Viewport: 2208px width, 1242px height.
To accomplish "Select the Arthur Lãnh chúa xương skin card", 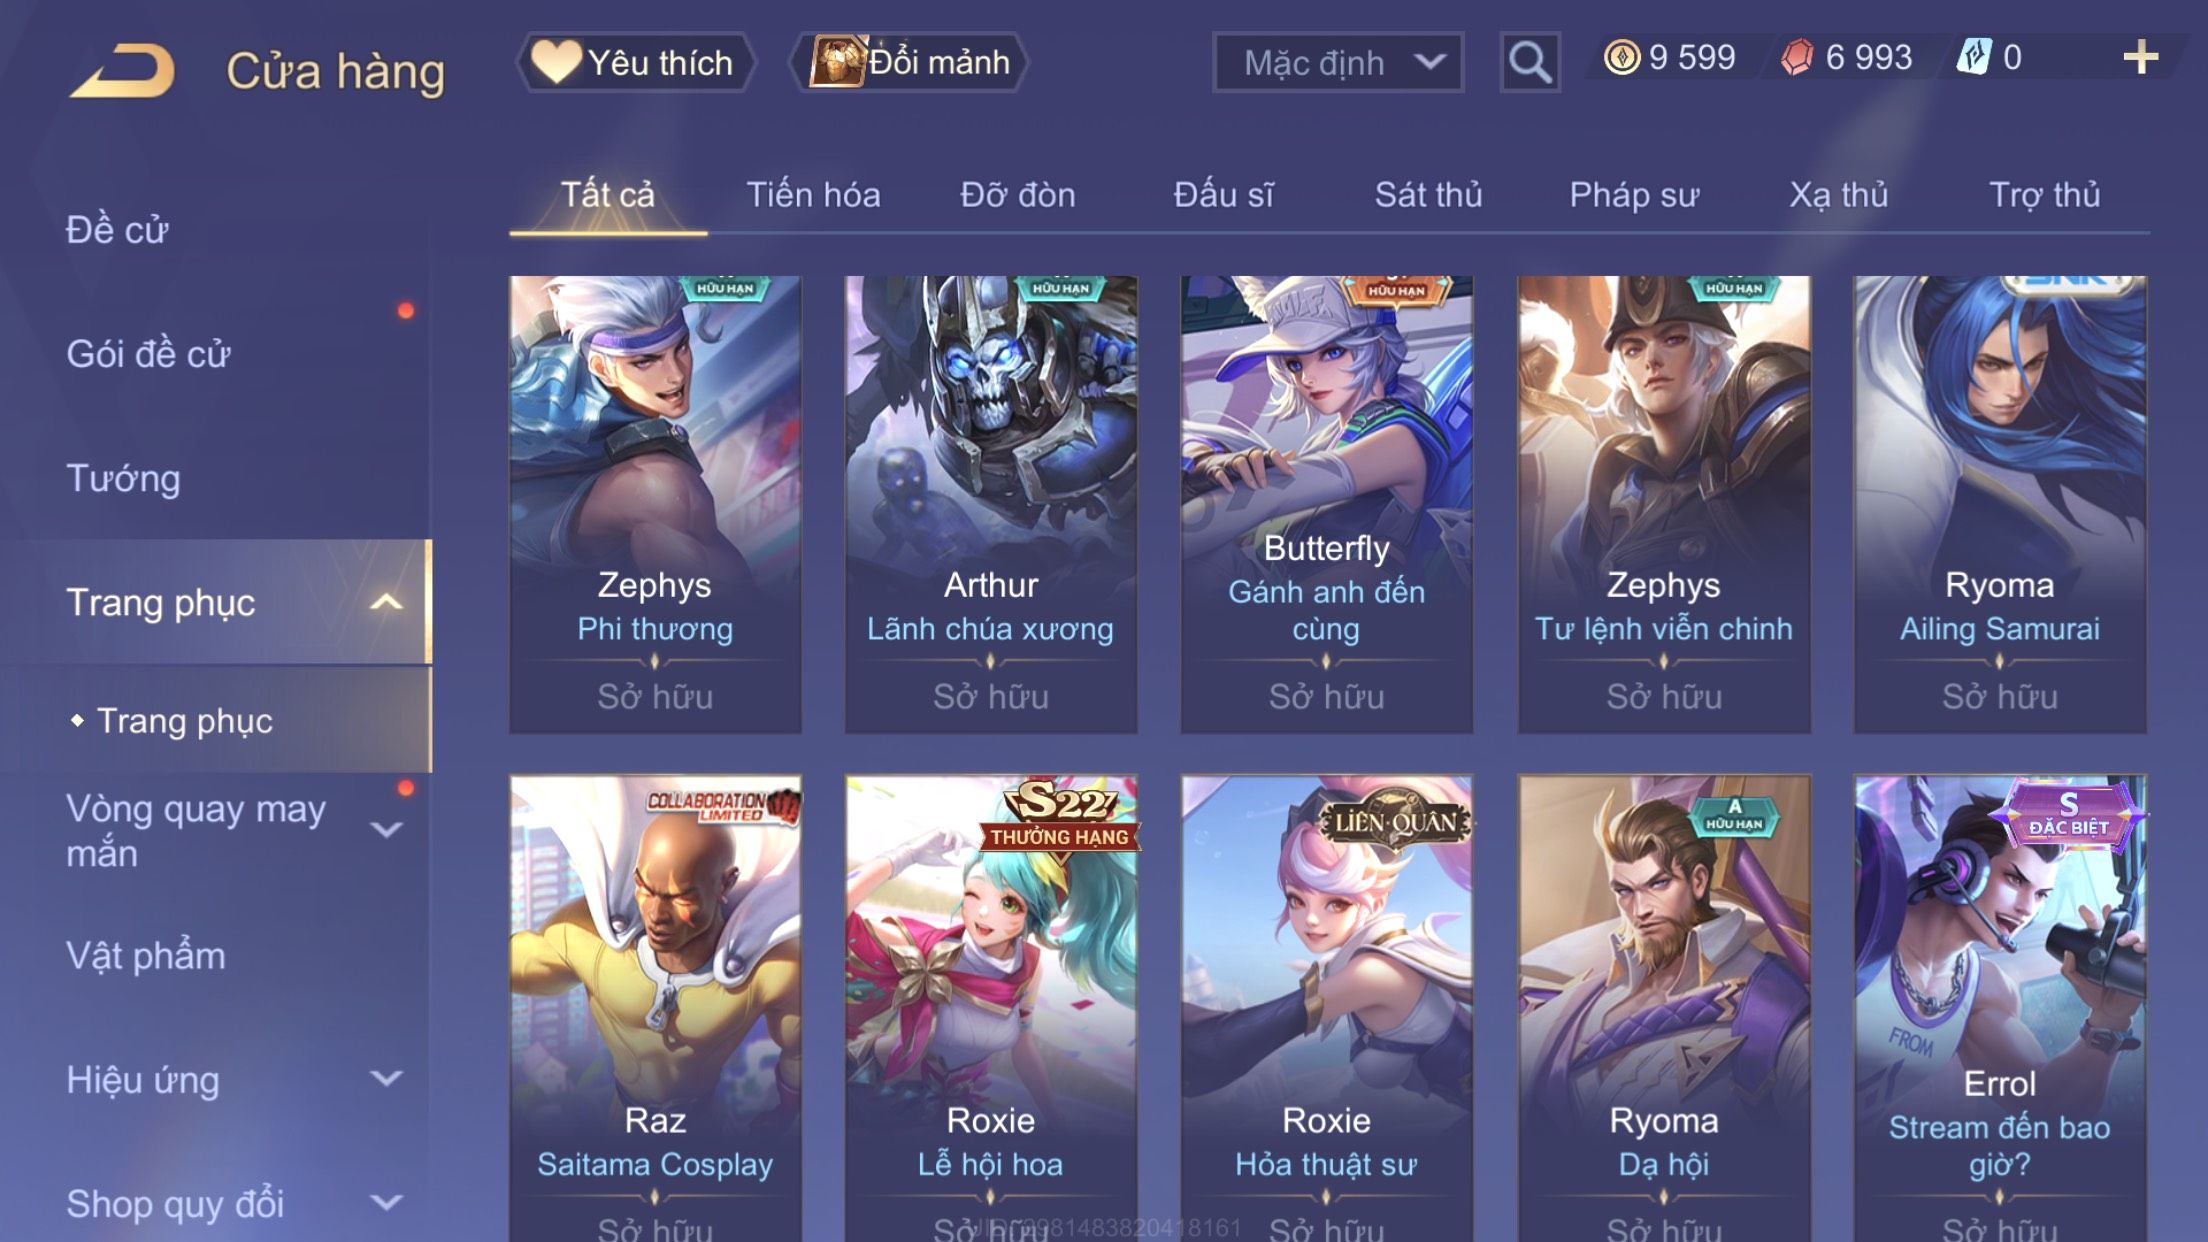I will click(x=991, y=505).
